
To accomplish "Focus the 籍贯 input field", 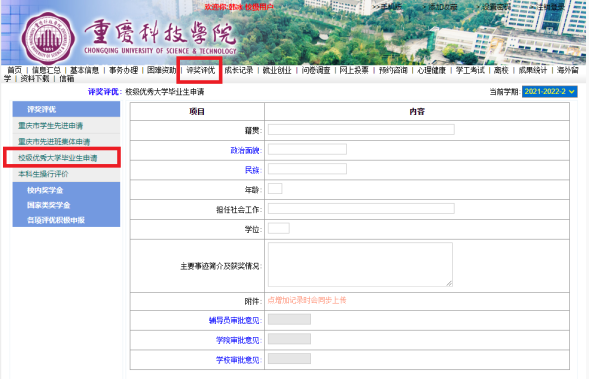I will click(361, 130).
